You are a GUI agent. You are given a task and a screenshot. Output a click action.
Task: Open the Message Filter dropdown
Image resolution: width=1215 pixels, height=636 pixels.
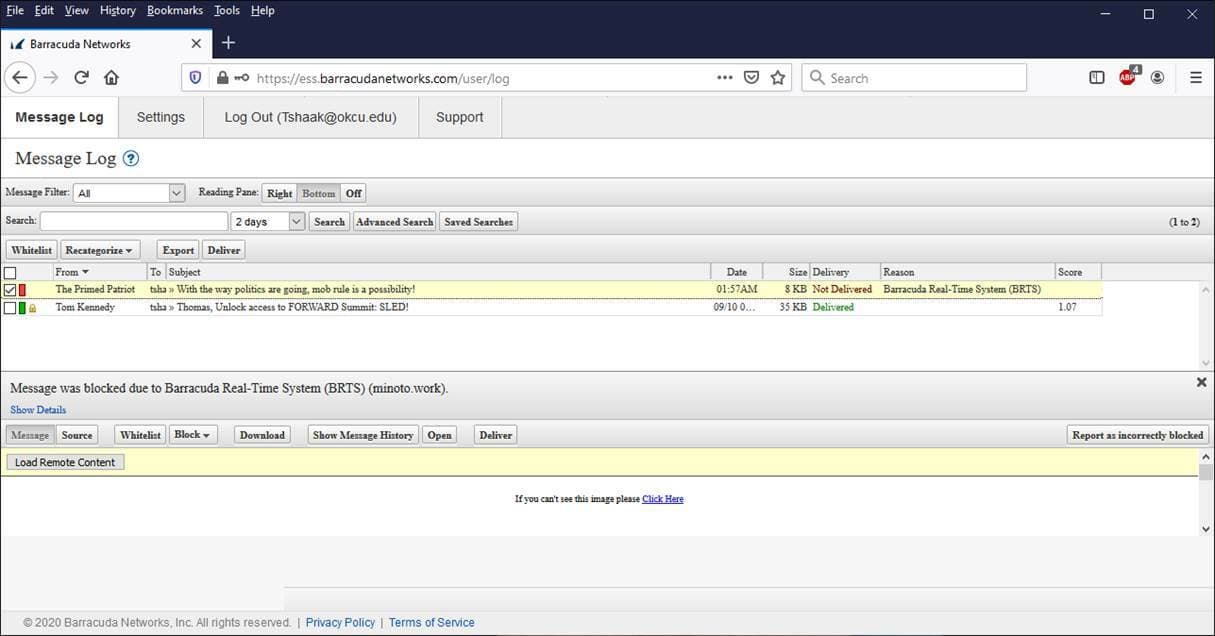(x=129, y=193)
